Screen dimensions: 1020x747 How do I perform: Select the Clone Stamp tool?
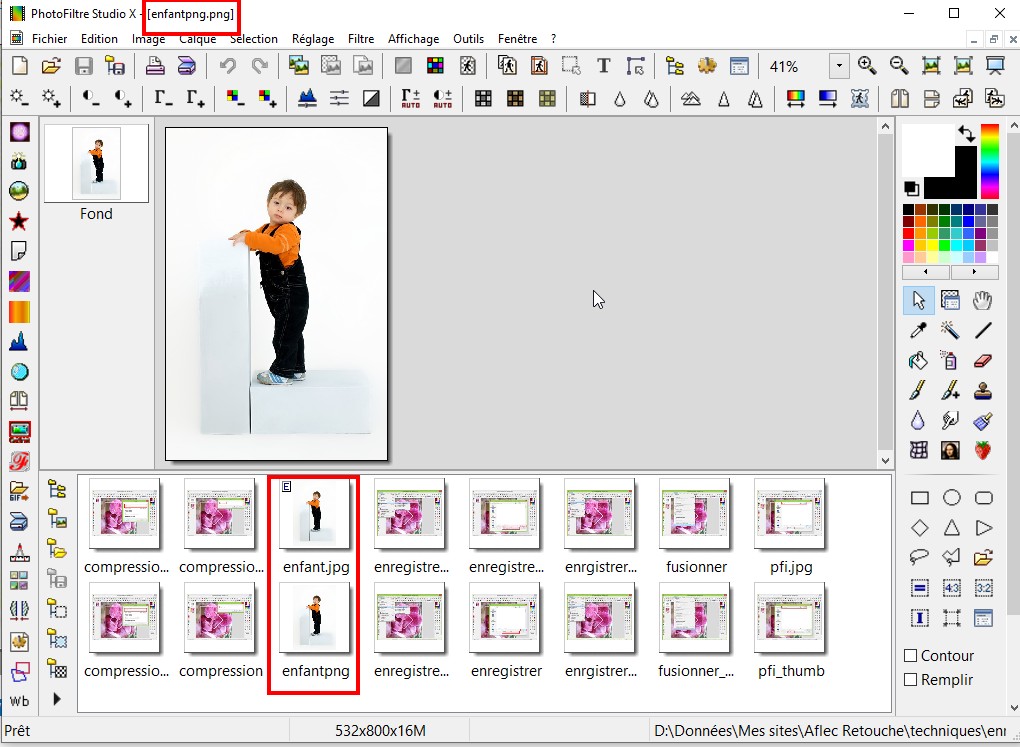tap(983, 390)
